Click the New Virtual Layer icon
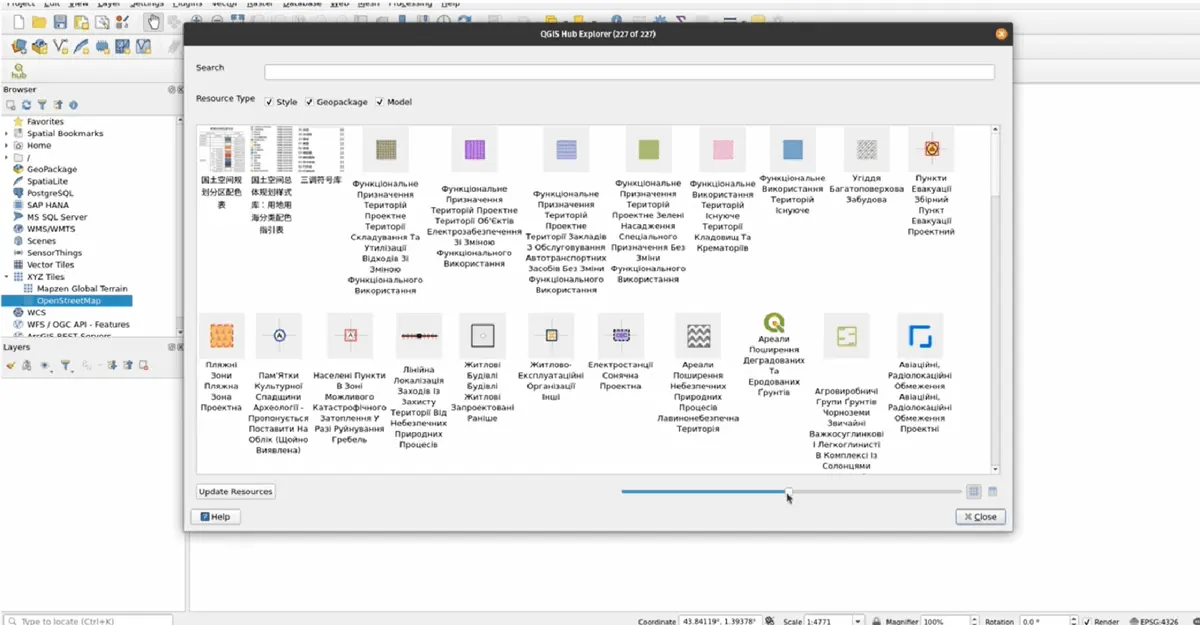The width and height of the screenshot is (1200, 625). click(143, 46)
